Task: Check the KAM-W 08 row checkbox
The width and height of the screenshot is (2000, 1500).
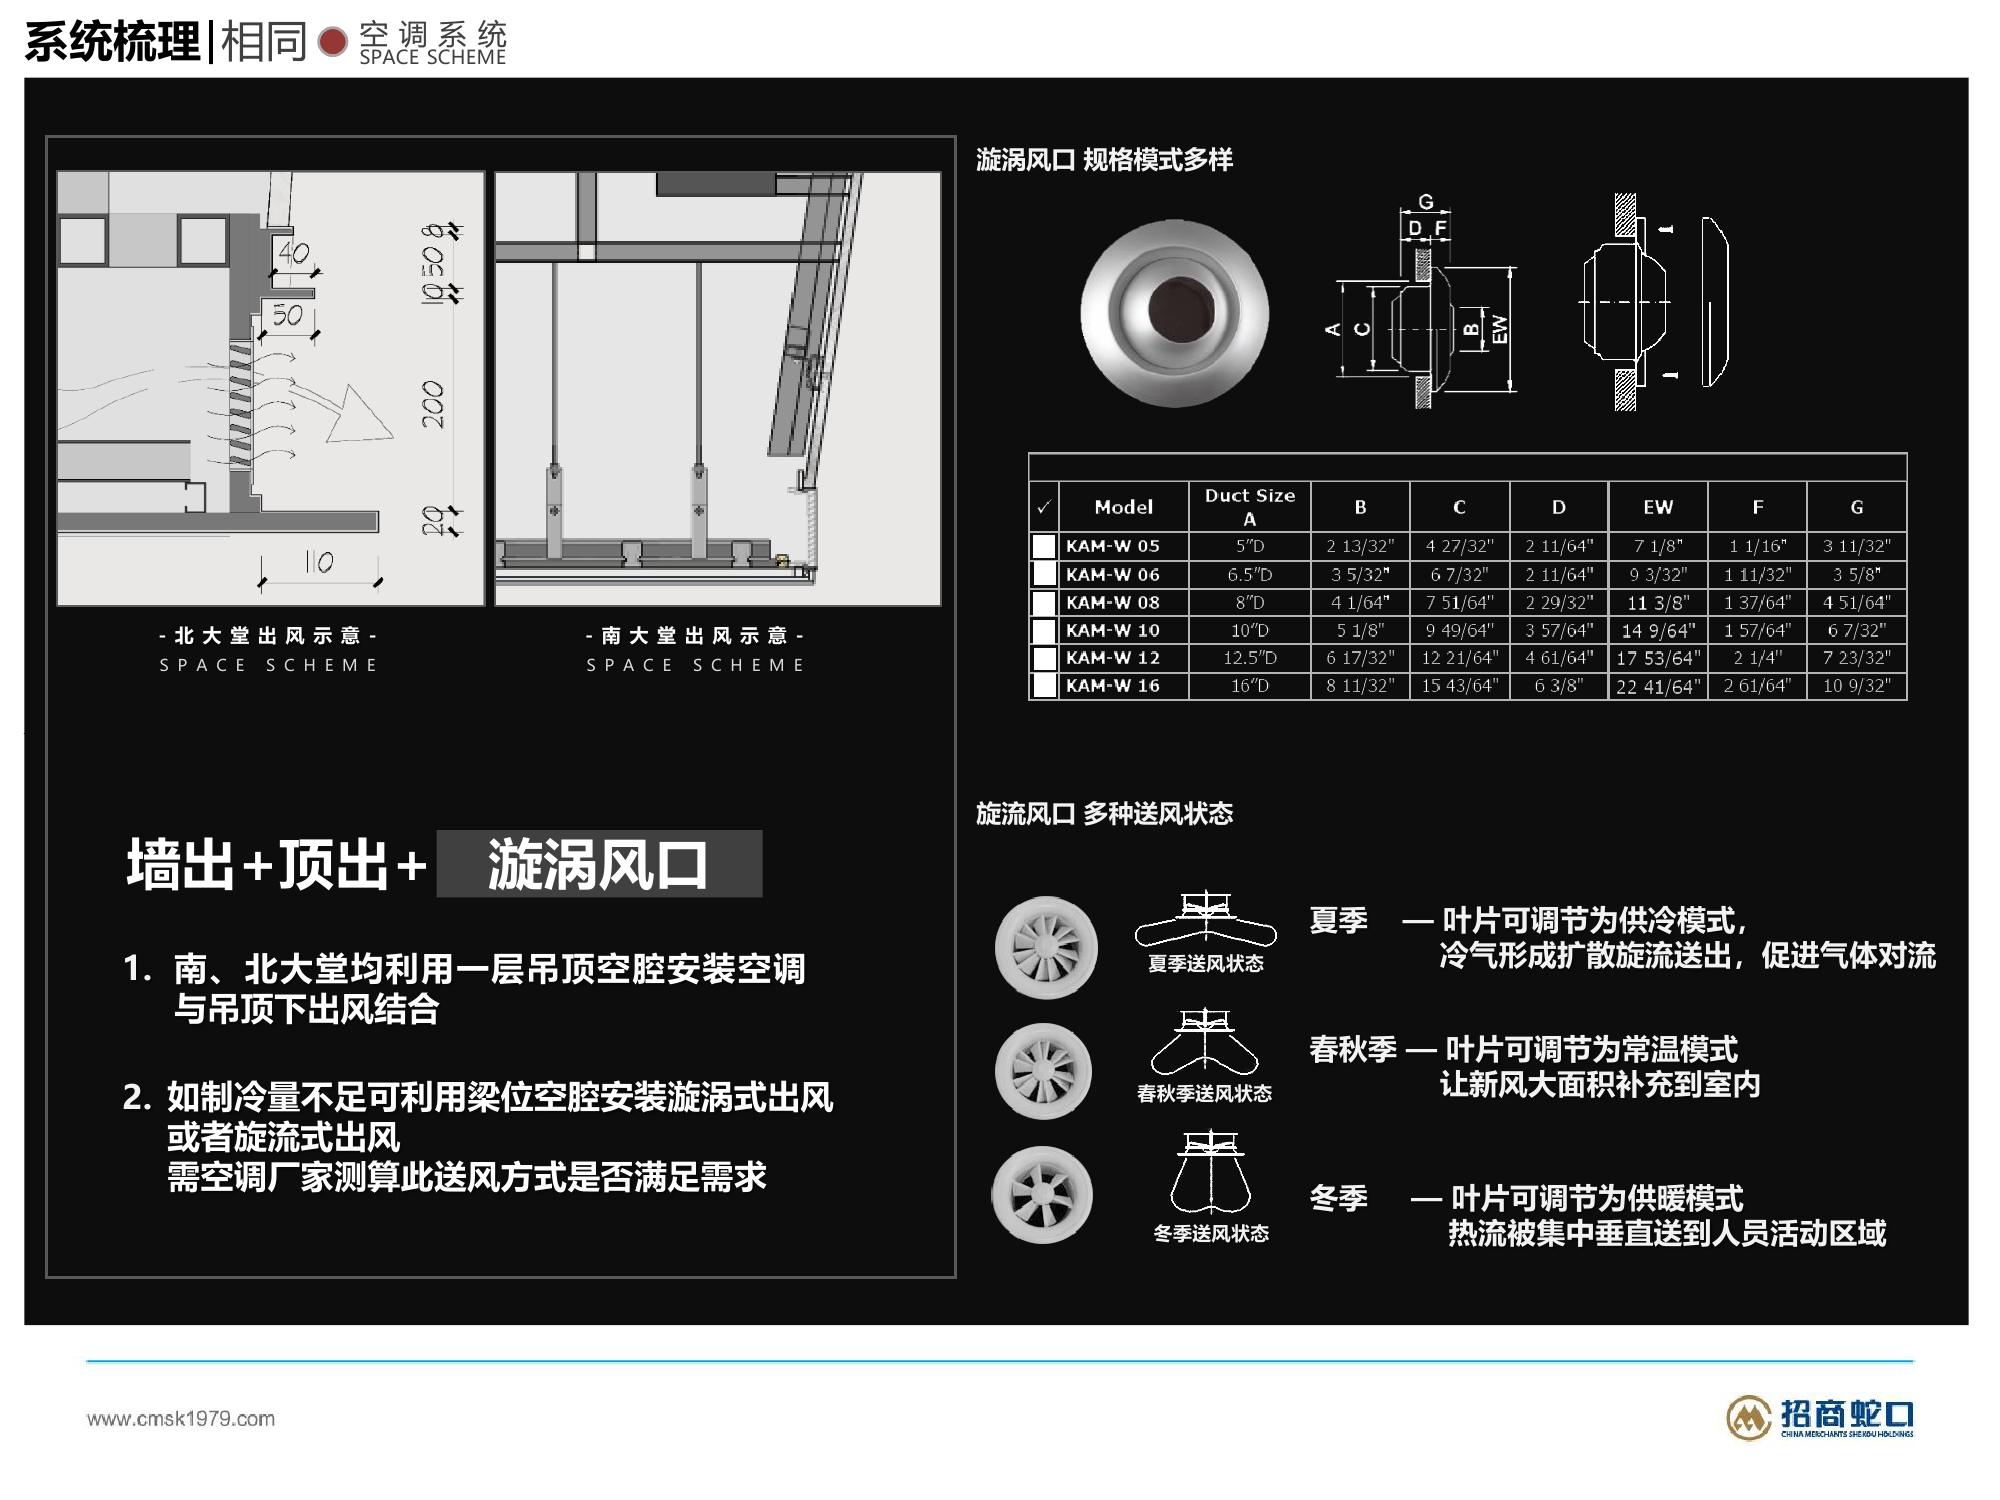Action: click(x=1043, y=602)
